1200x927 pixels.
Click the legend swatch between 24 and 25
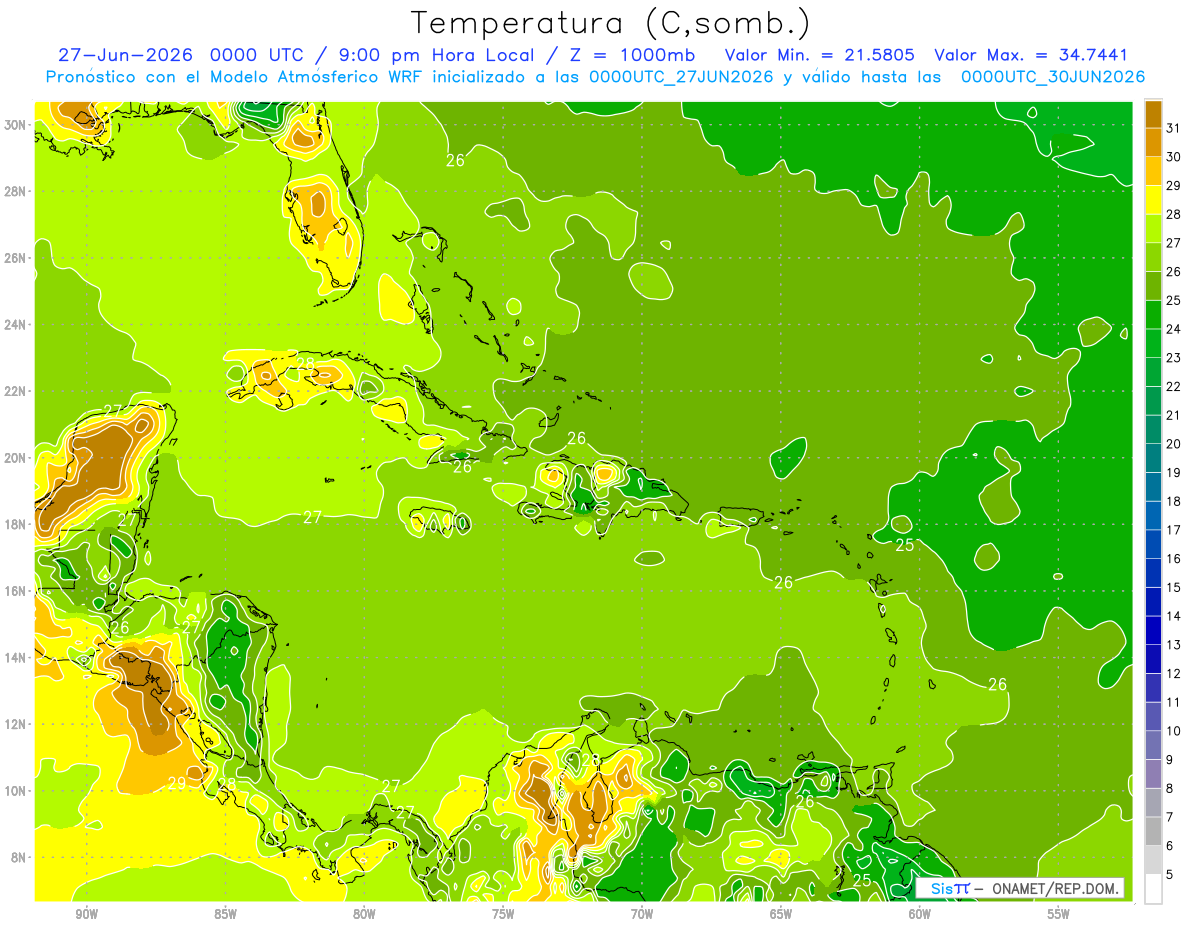(x=1153, y=315)
